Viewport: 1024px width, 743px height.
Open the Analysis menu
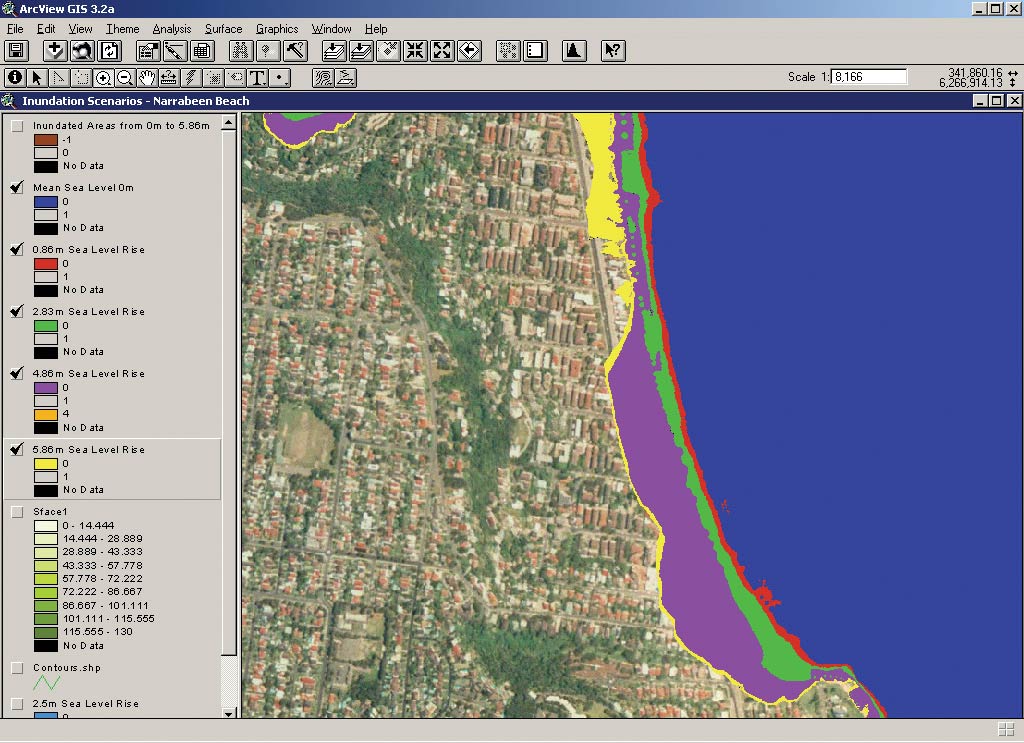point(172,29)
